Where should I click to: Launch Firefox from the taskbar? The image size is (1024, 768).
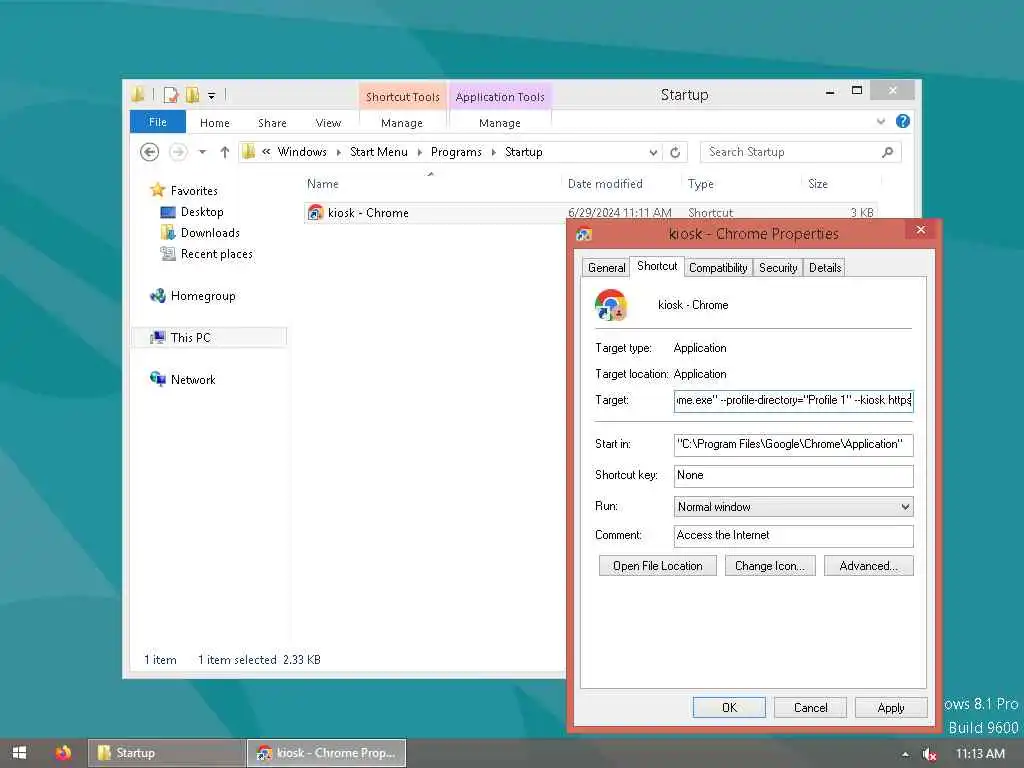click(x=63, y=753)
